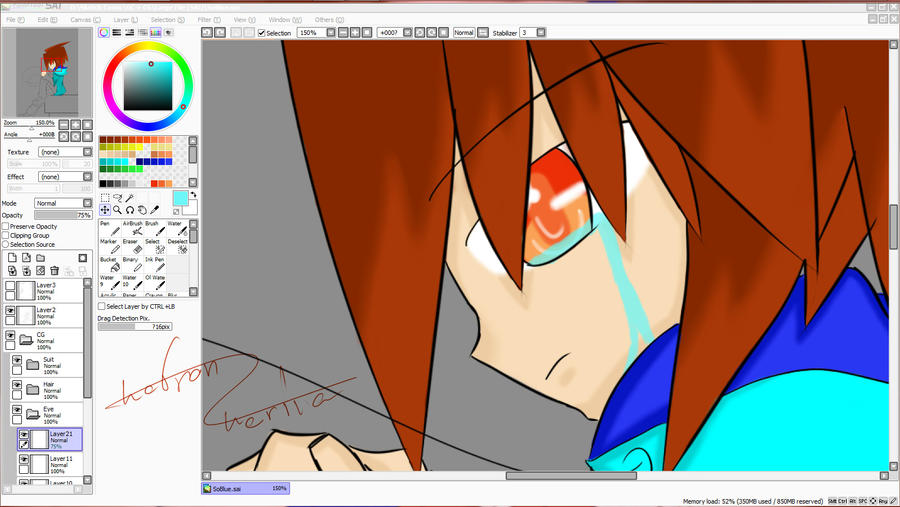
Task: Open the blending Mode dropdown
Action: (88, 203)
